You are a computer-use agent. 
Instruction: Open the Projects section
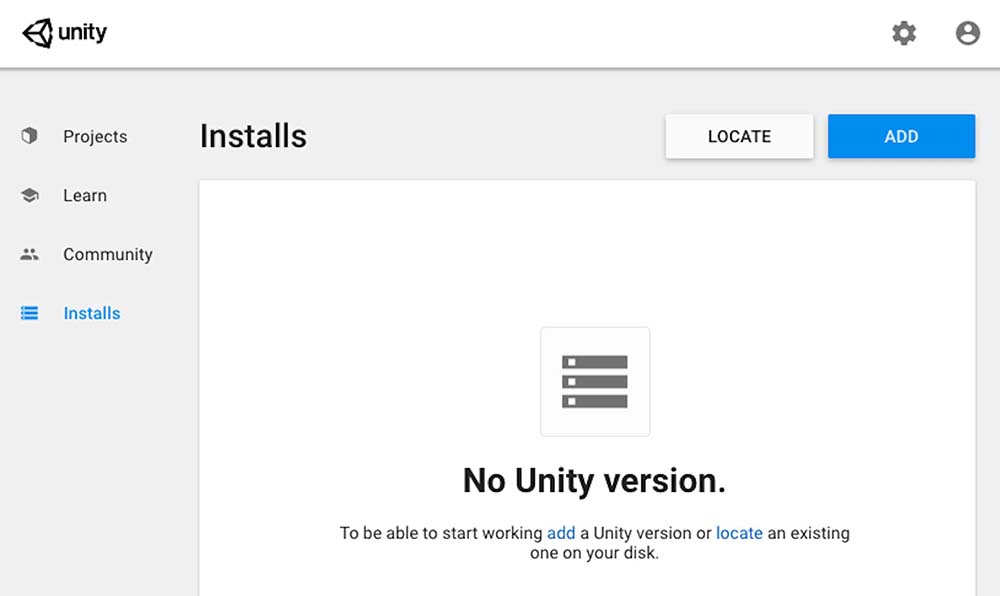coord(95,136)
